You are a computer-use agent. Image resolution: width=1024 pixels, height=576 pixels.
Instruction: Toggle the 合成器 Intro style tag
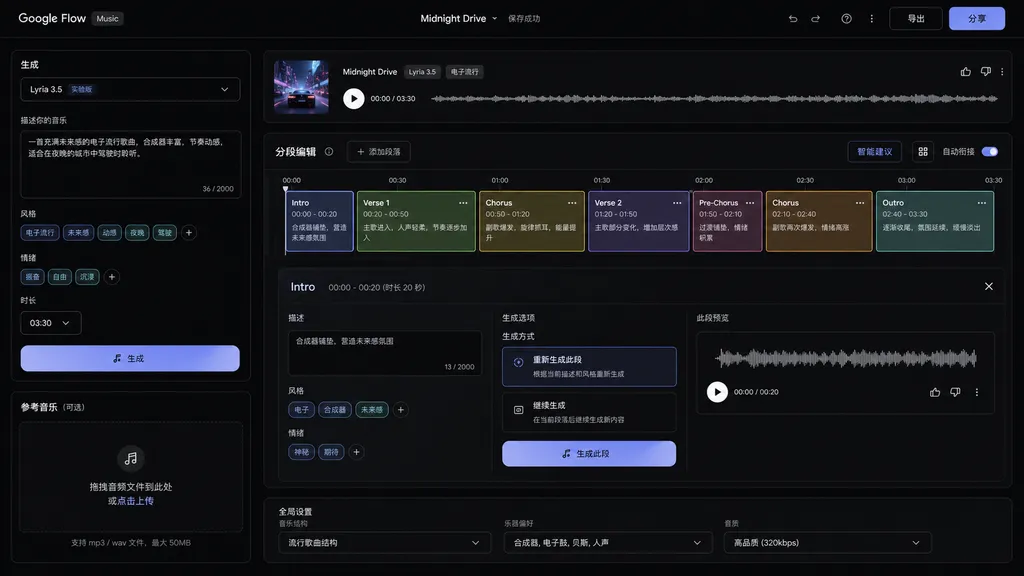click(x=335, y=410)
